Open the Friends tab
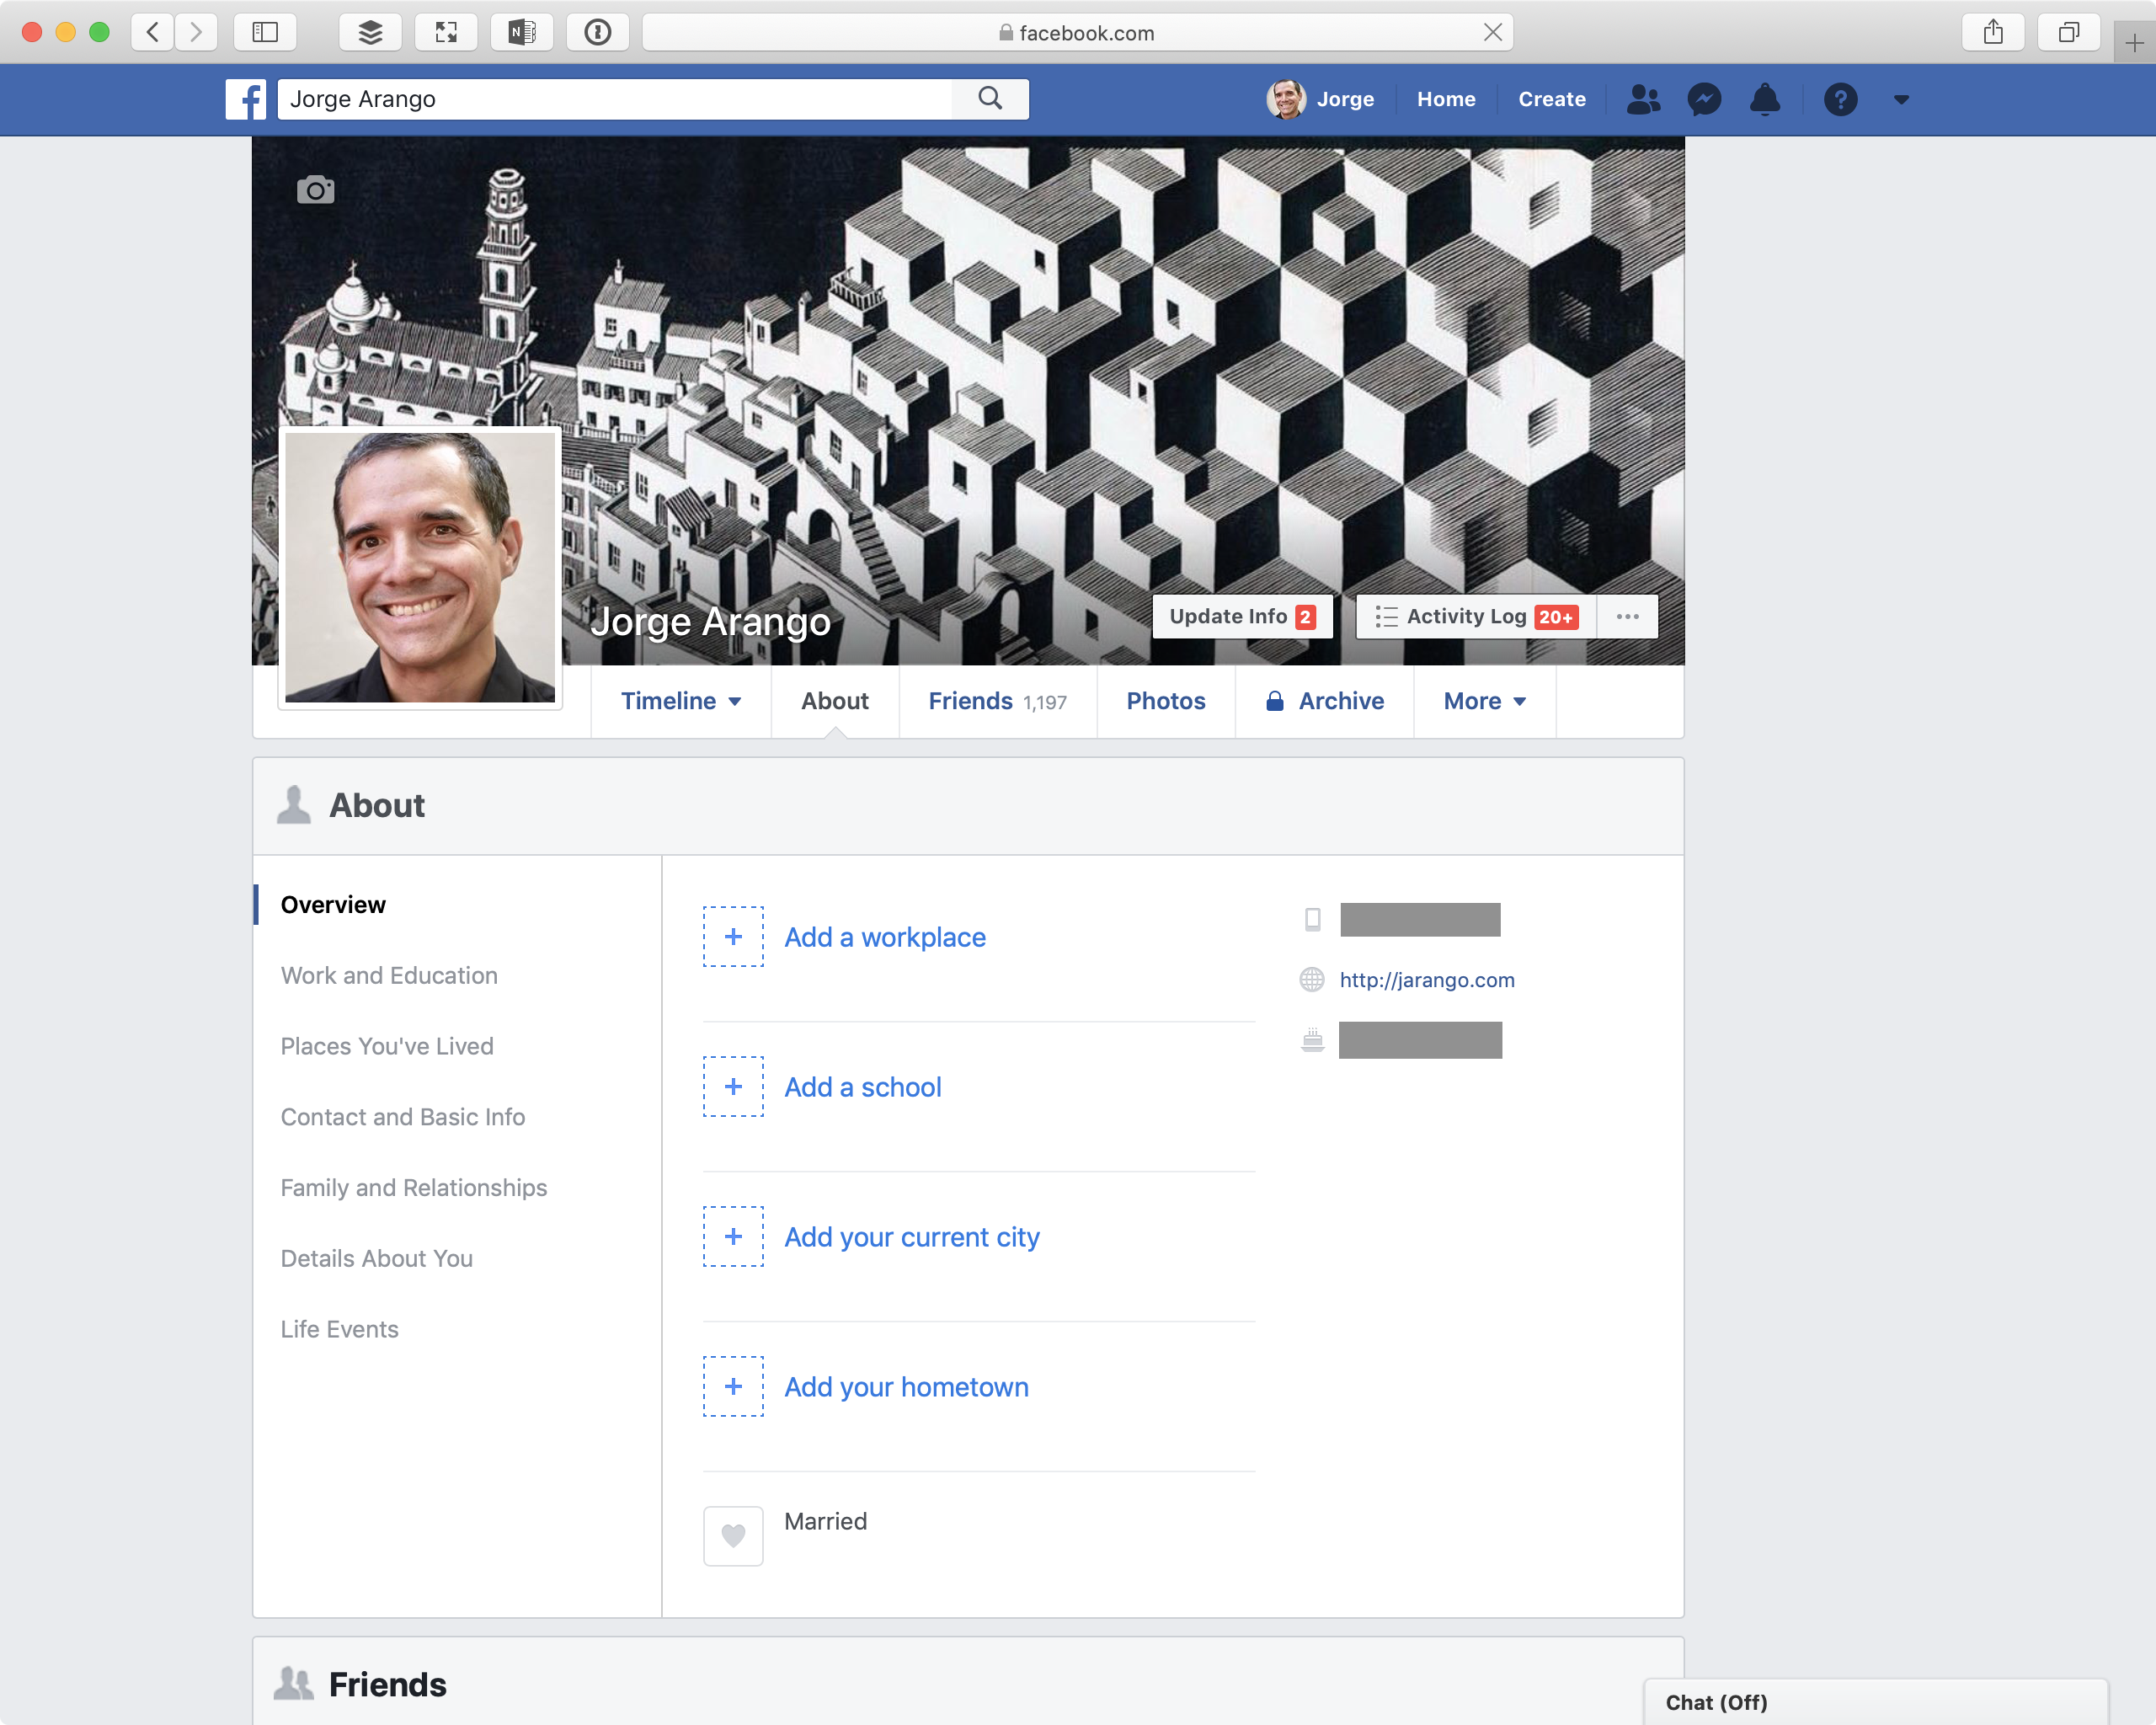This screenshot has width=2156, height=1725. pyautogui.click(x=998, y=701)
